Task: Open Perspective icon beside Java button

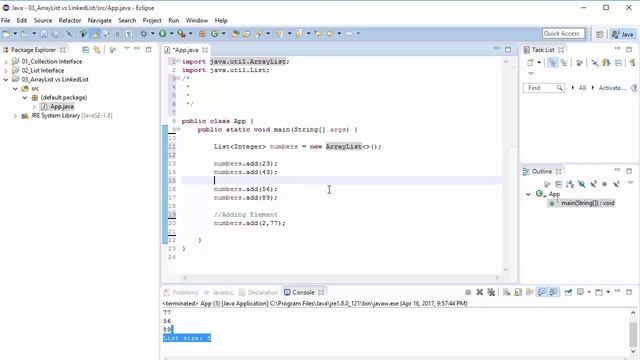Action: click(x=600, y=34)
